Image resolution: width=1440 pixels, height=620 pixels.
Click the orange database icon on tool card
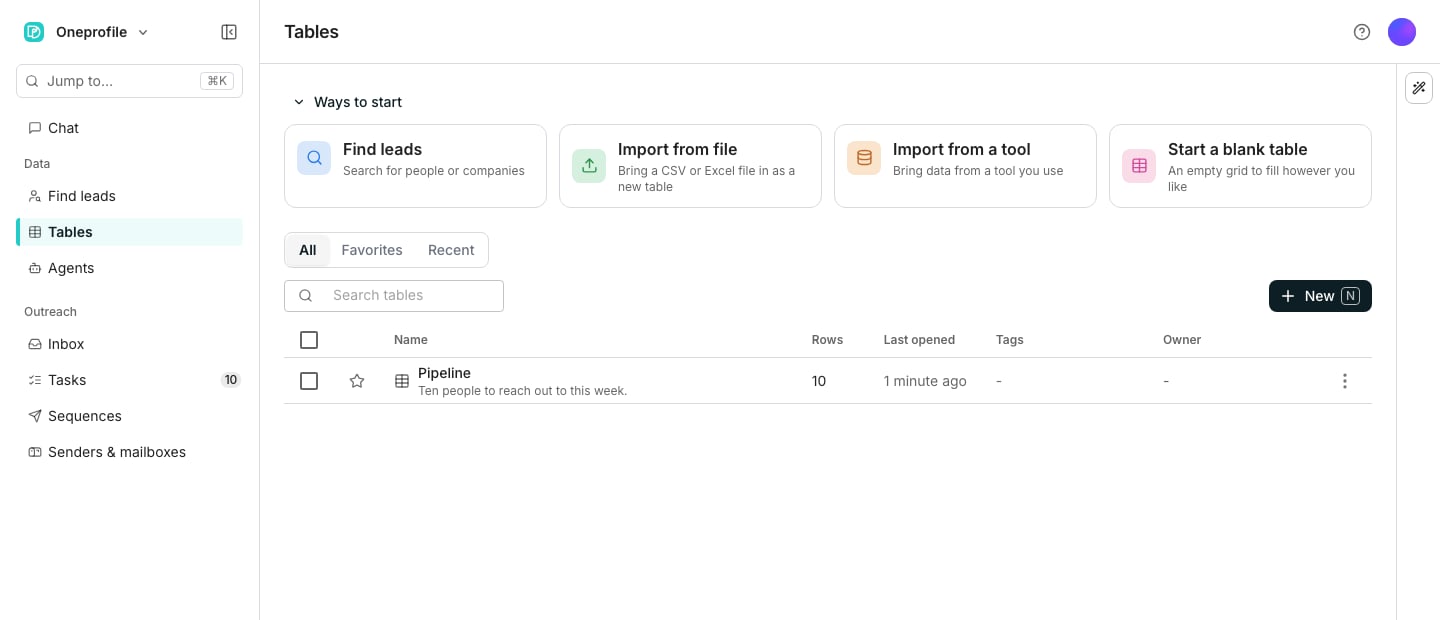pos(864,158)
